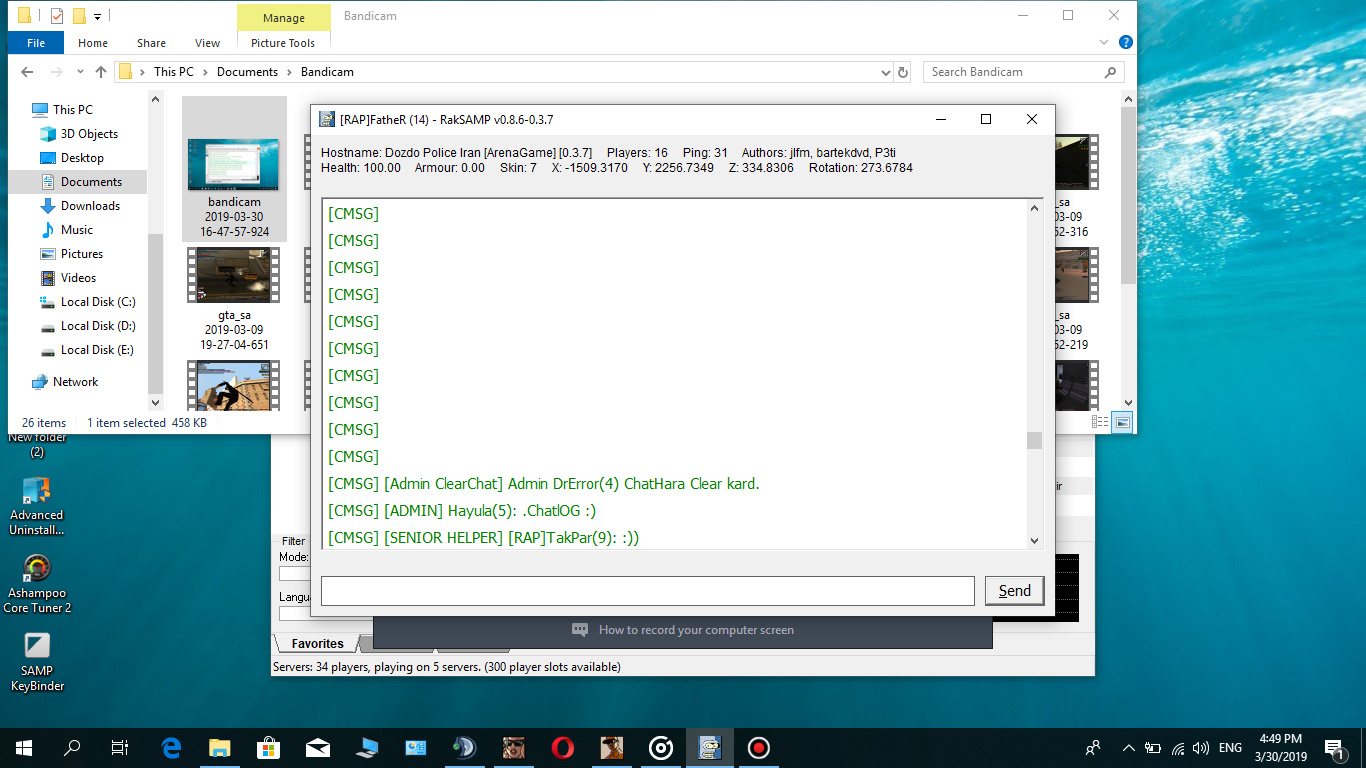Click the RakSAMP title bar app icon
The image size is (1366, 768).
pos(327,119)
